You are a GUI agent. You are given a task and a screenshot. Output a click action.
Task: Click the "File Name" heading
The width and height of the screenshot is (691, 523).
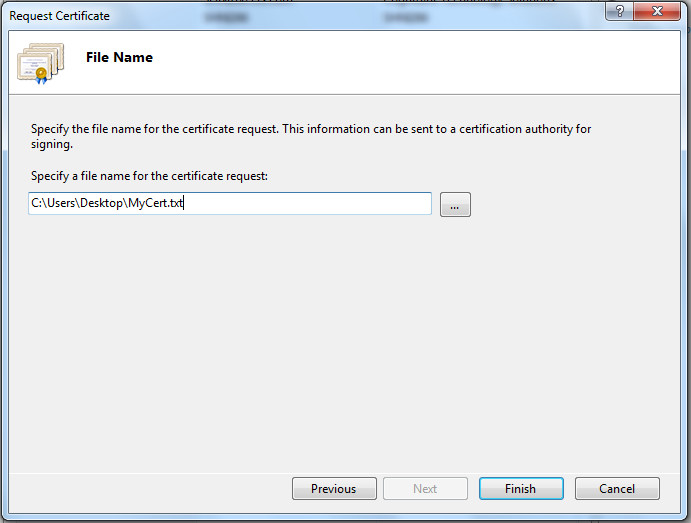pyautogui.click(x=119, y=58)
